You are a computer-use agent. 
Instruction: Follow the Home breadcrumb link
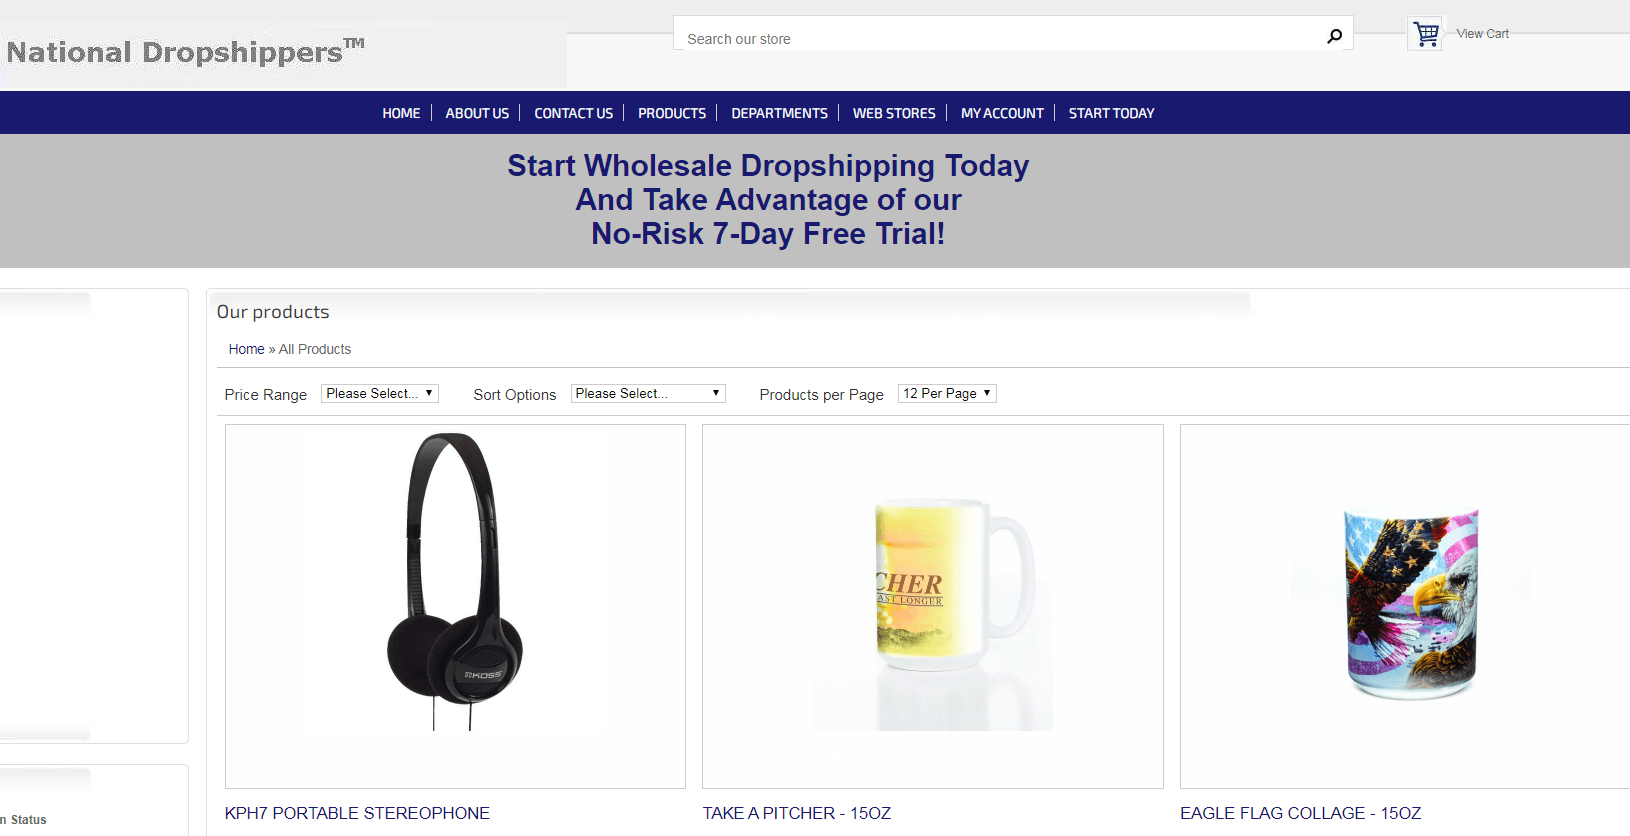246,349
